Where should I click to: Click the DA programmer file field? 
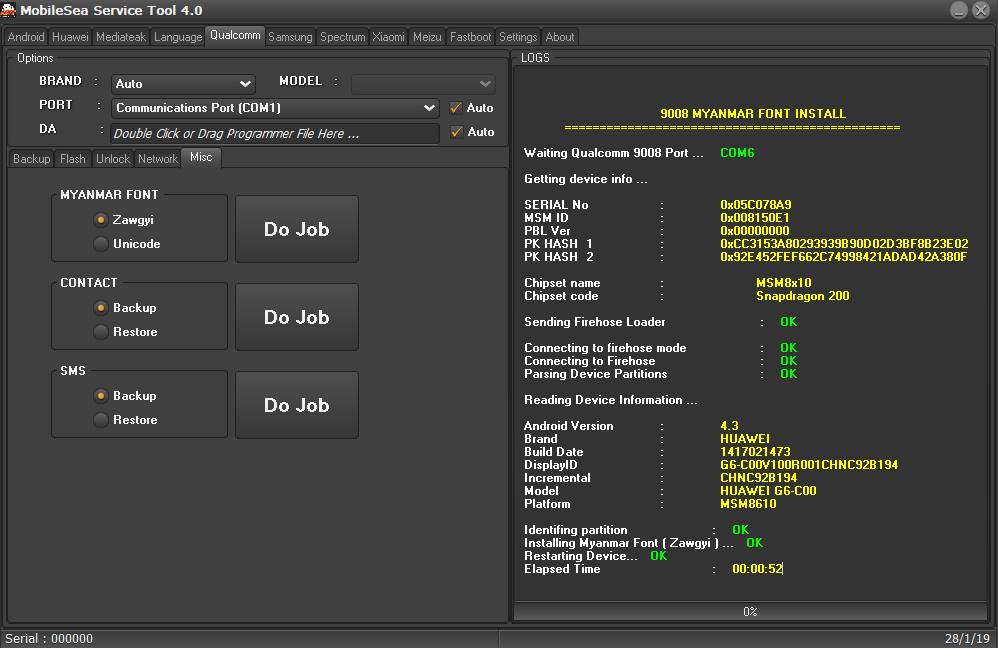click(275, 133)
